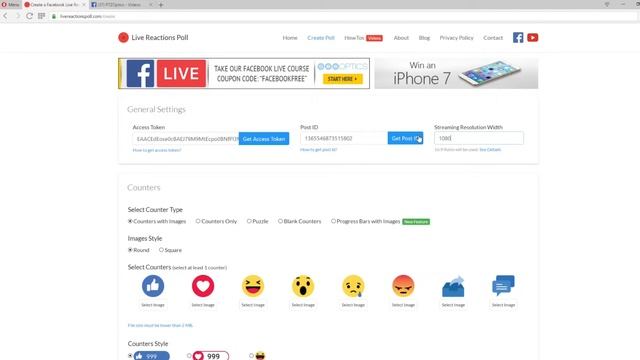Select the Comments speech-bubble counter
This screenshot has height=360, width=640.
coord(503,285)
